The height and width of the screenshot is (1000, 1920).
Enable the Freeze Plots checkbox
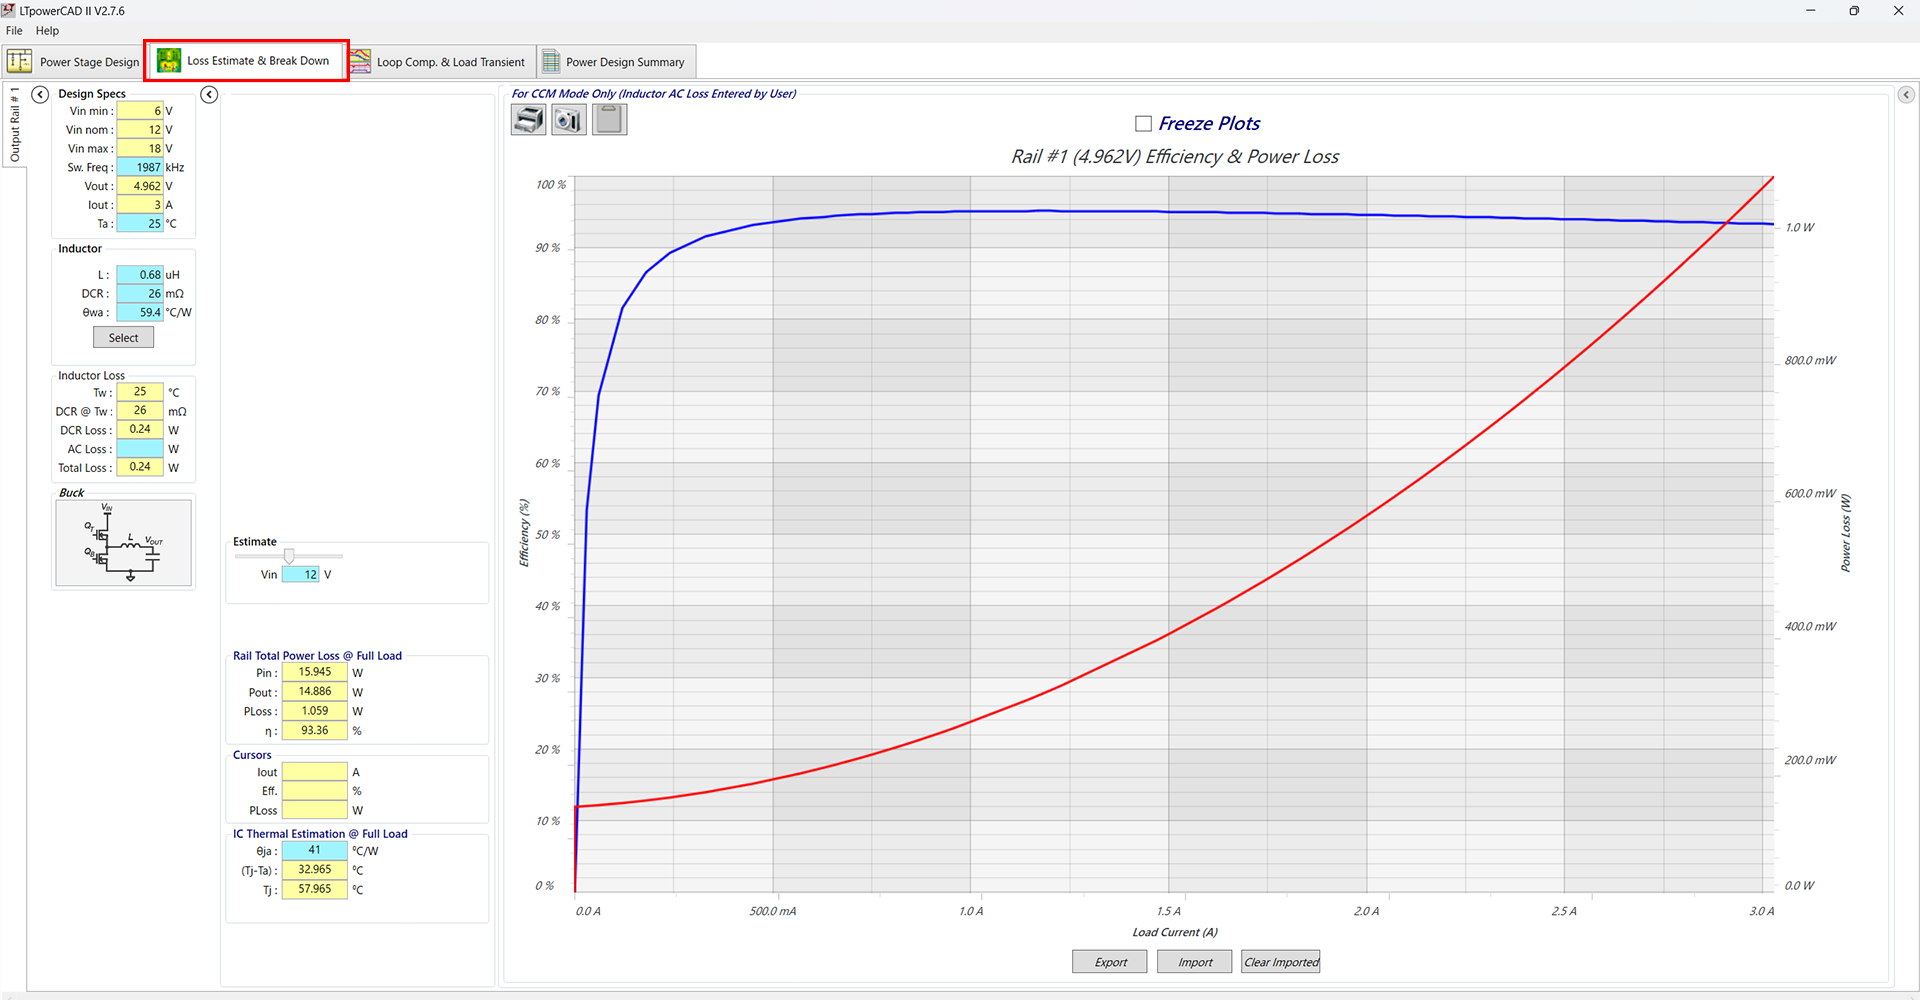point(1143,124)
